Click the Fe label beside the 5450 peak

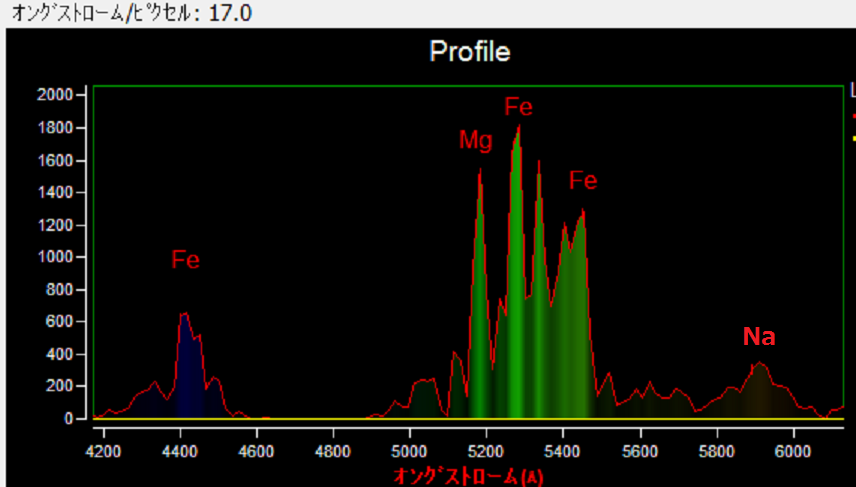pos(583,180)
